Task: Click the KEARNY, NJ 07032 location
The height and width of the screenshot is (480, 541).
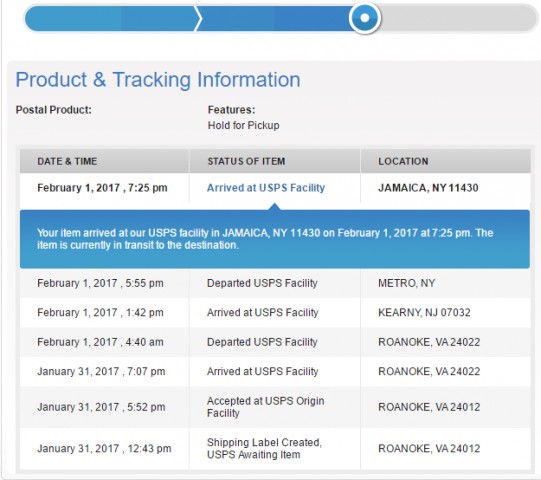Action: (x=424, y=313)
